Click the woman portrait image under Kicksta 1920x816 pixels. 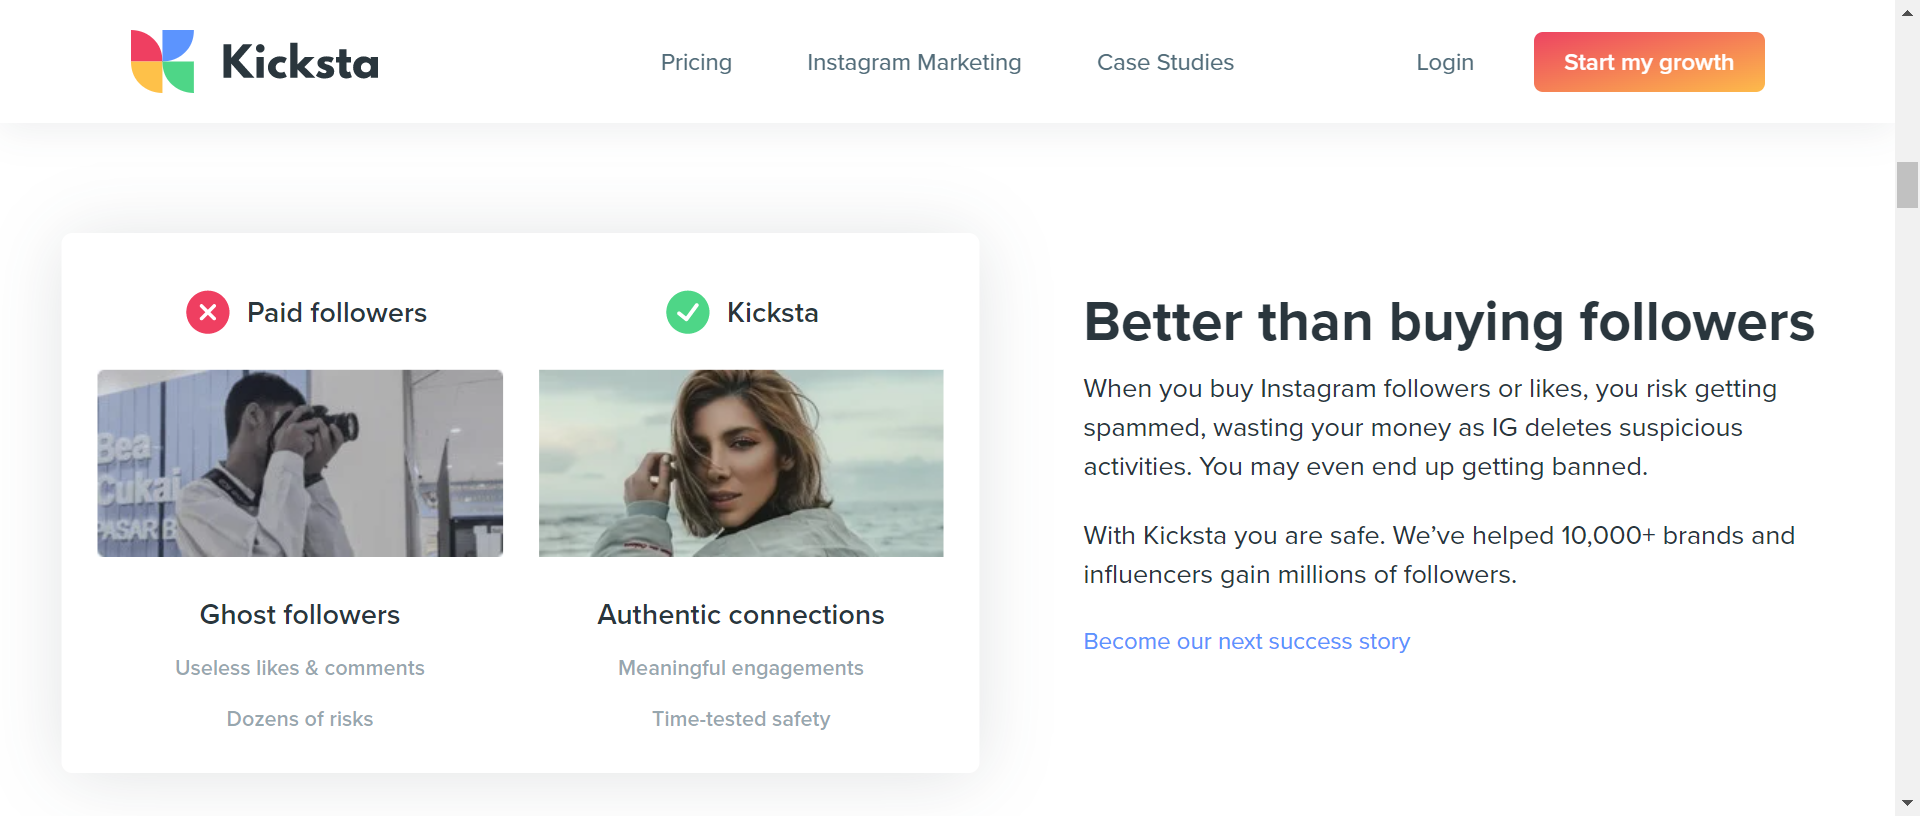click(741, 463)
